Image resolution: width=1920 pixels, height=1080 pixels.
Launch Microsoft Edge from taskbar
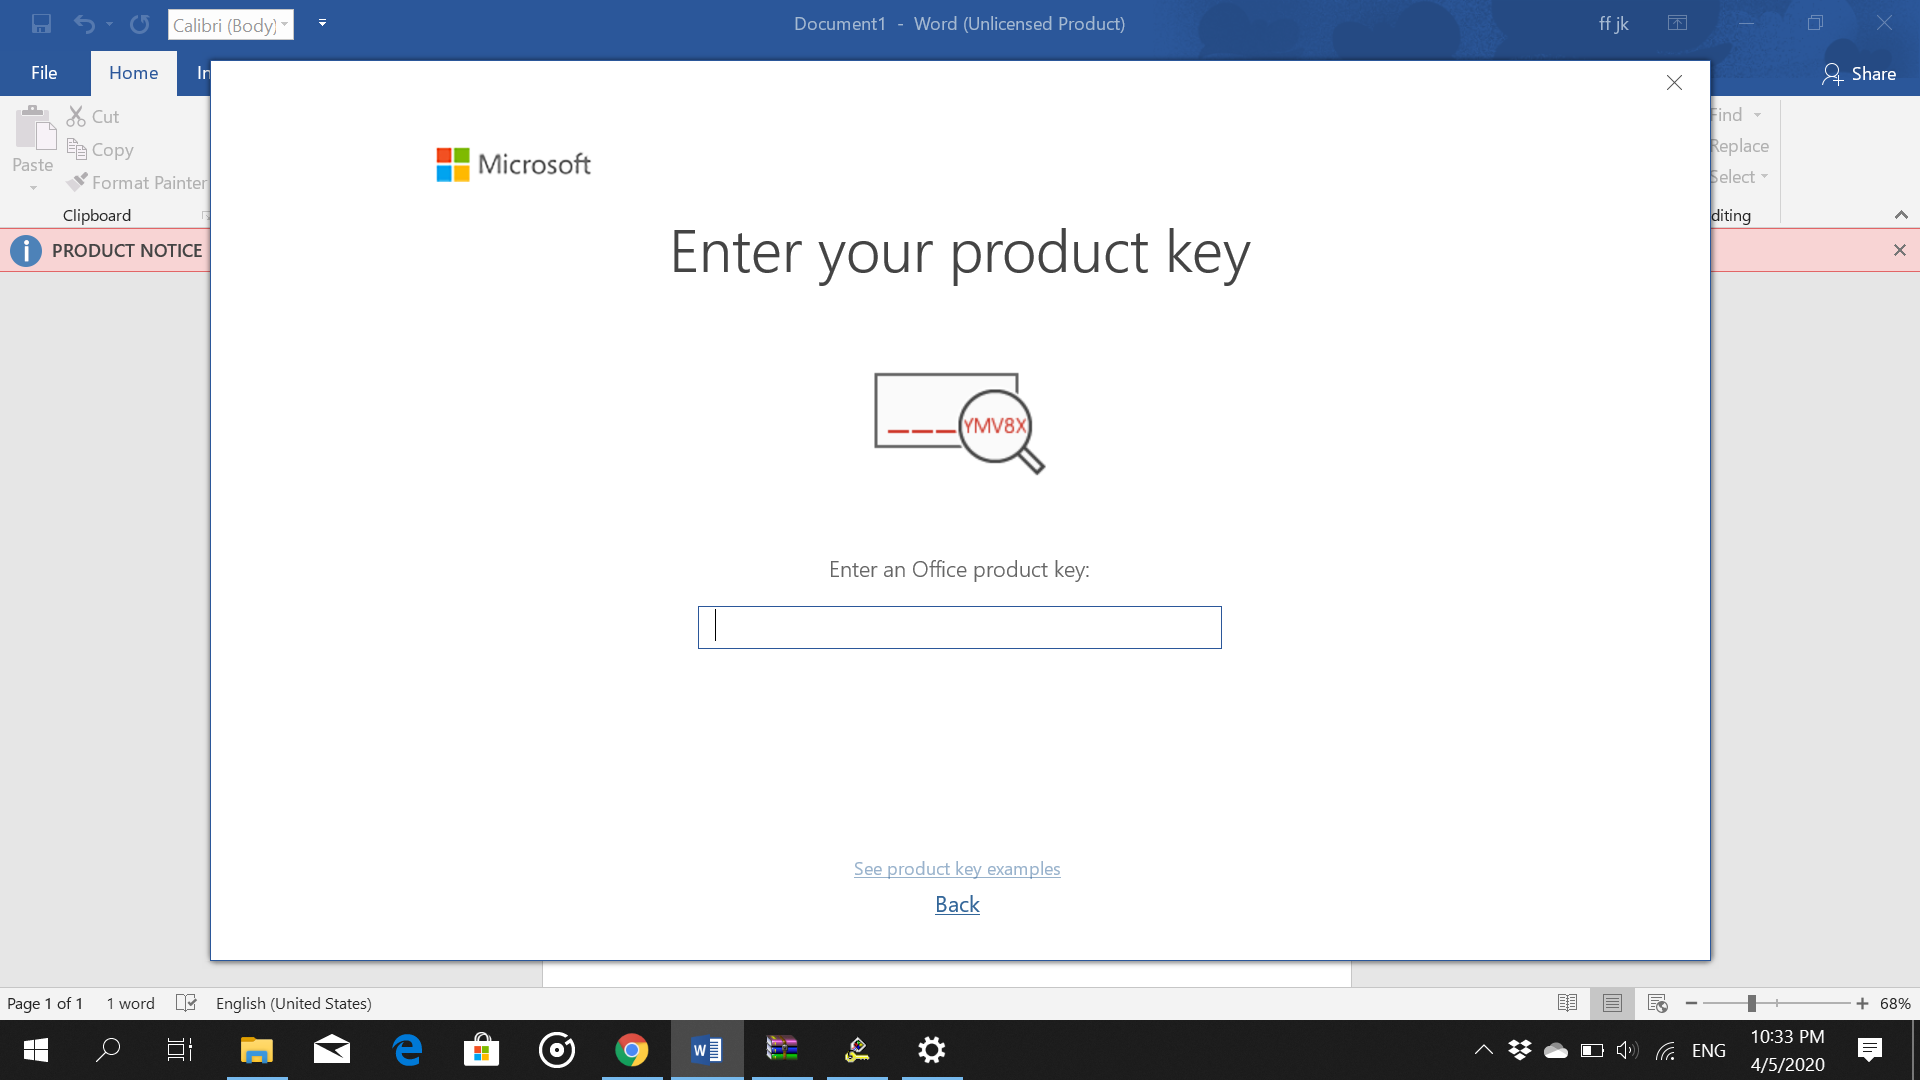pyautogui.click(x=407, y=1050)
